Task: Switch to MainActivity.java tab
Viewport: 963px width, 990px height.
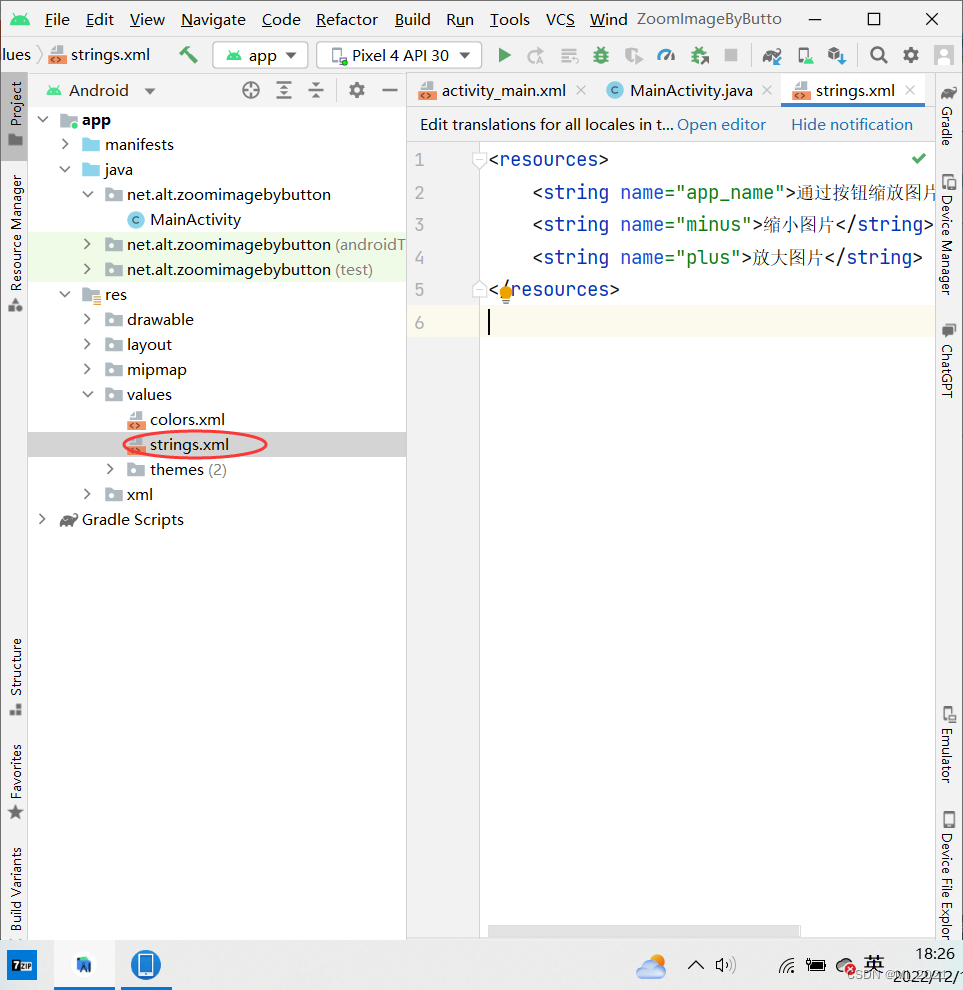Action: (691, 91)
